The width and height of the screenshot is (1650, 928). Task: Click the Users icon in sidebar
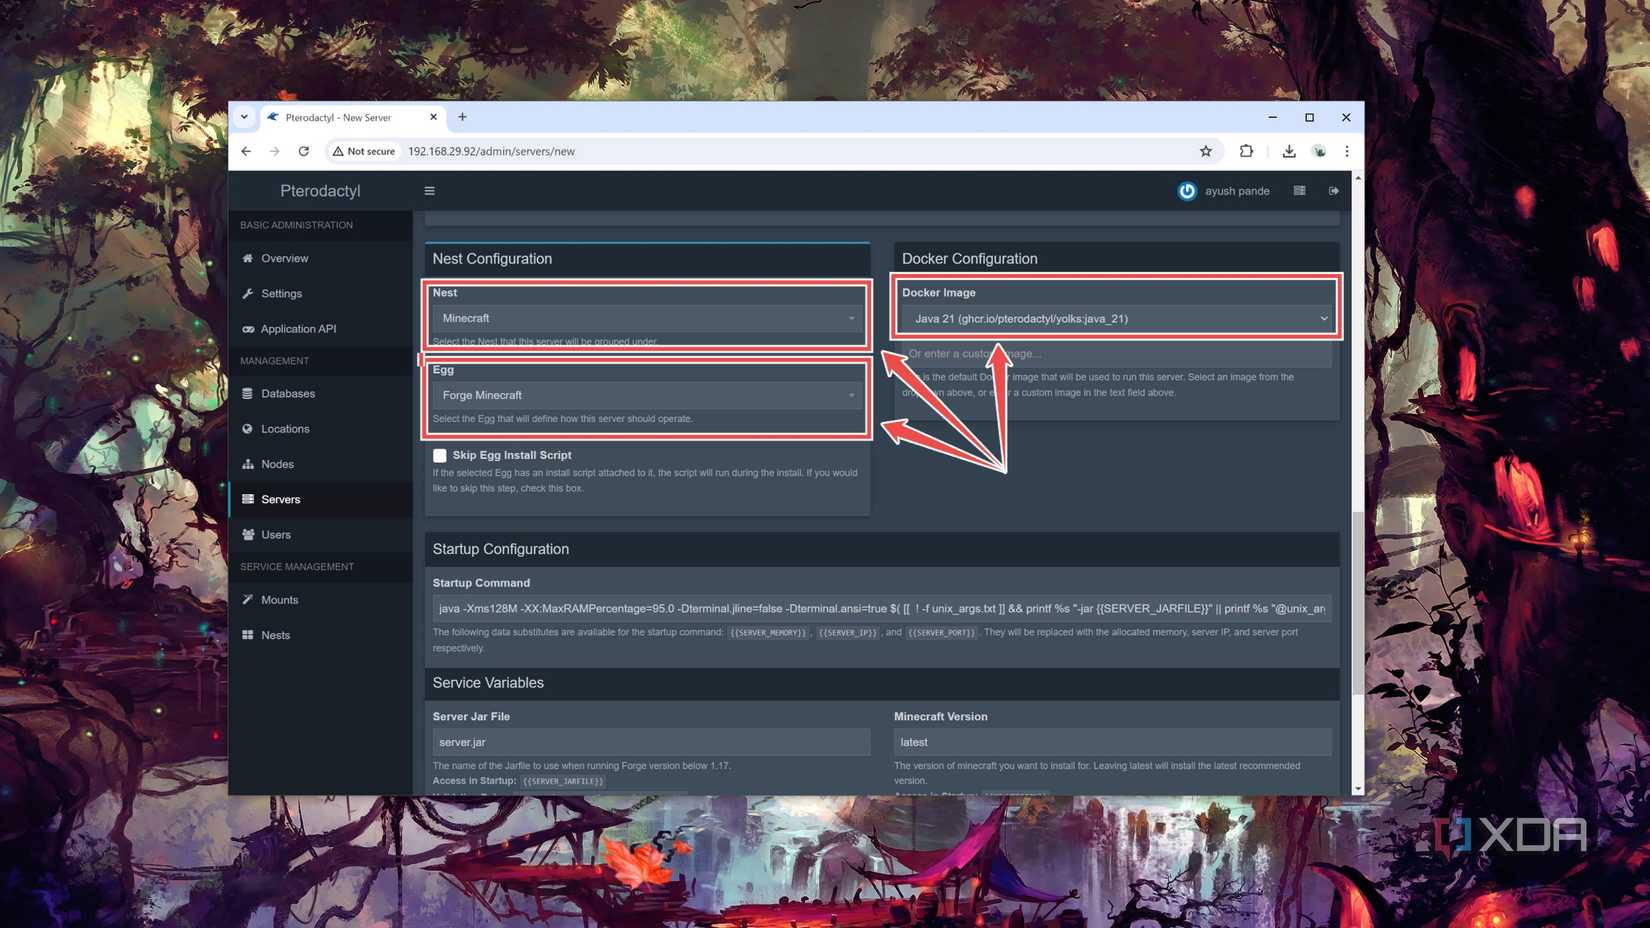(x=248, y=534)
